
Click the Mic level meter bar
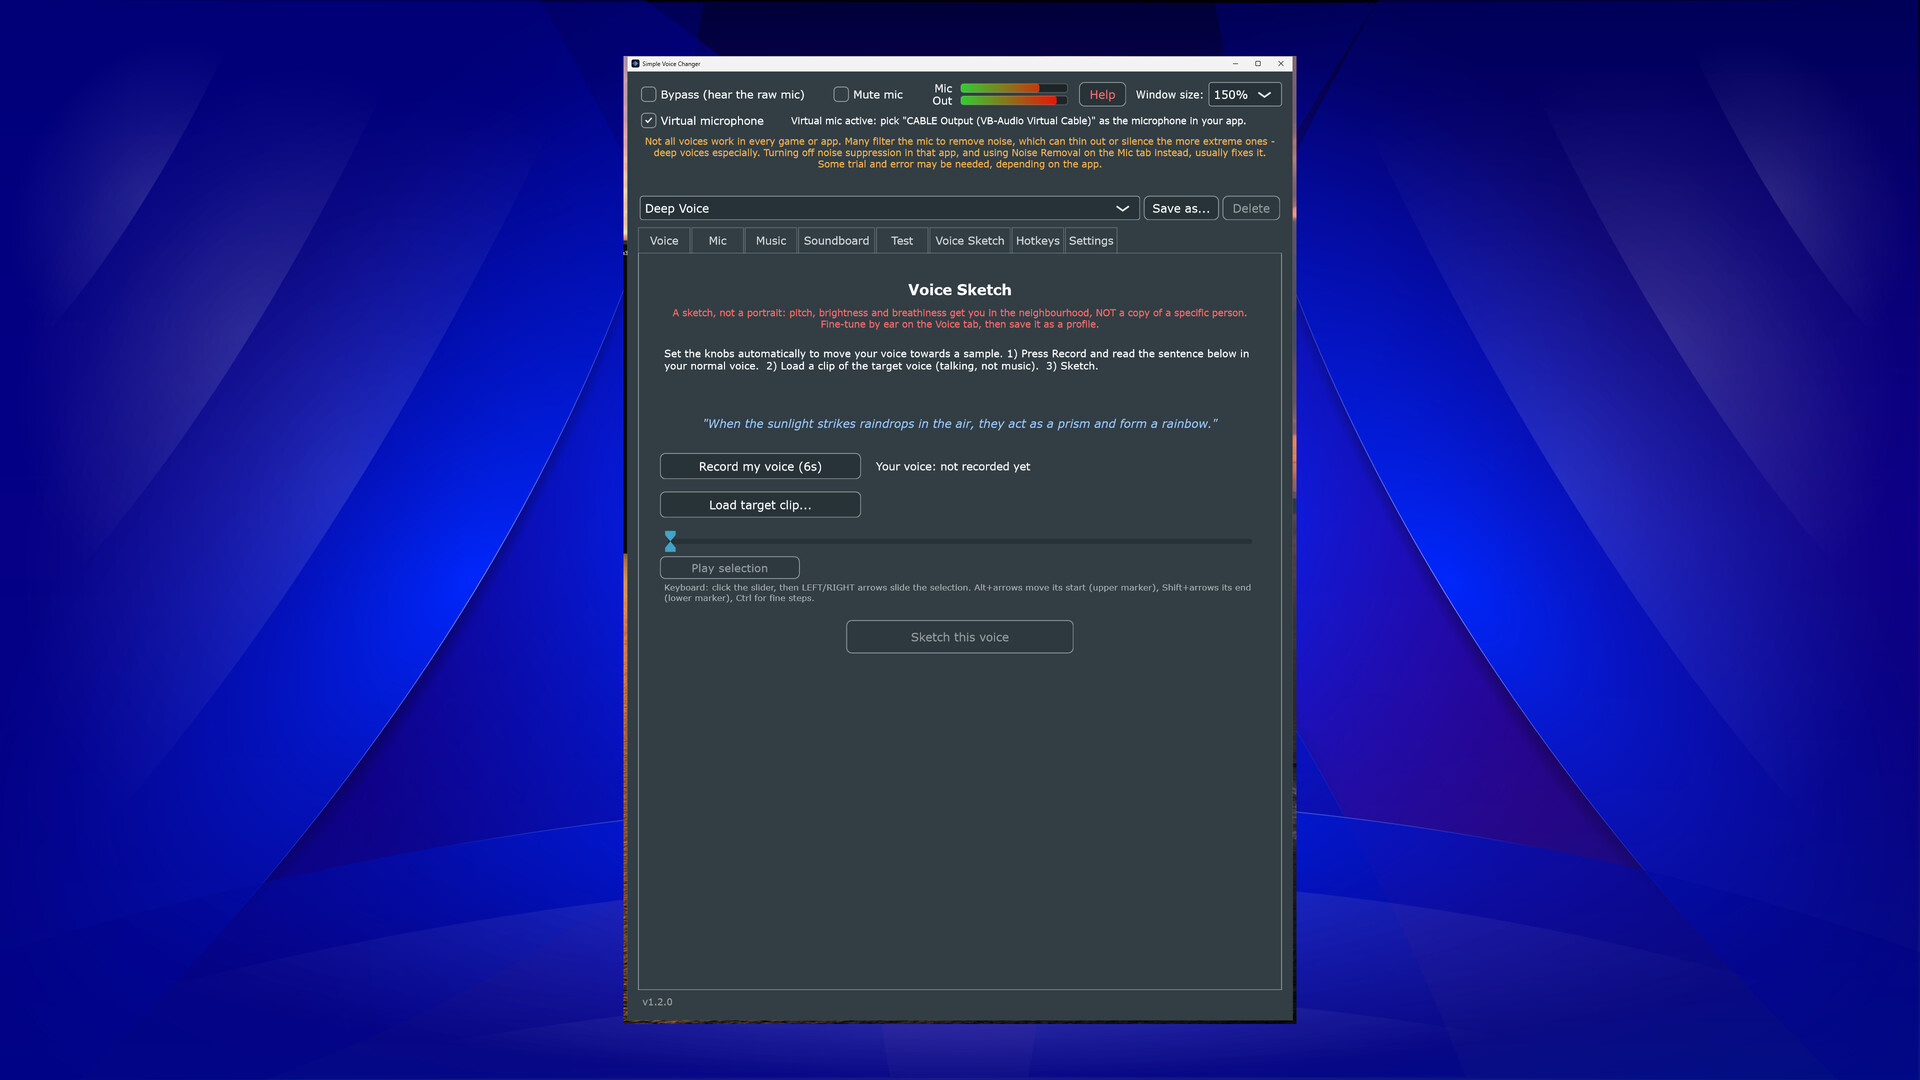[x=1013, y=89]
